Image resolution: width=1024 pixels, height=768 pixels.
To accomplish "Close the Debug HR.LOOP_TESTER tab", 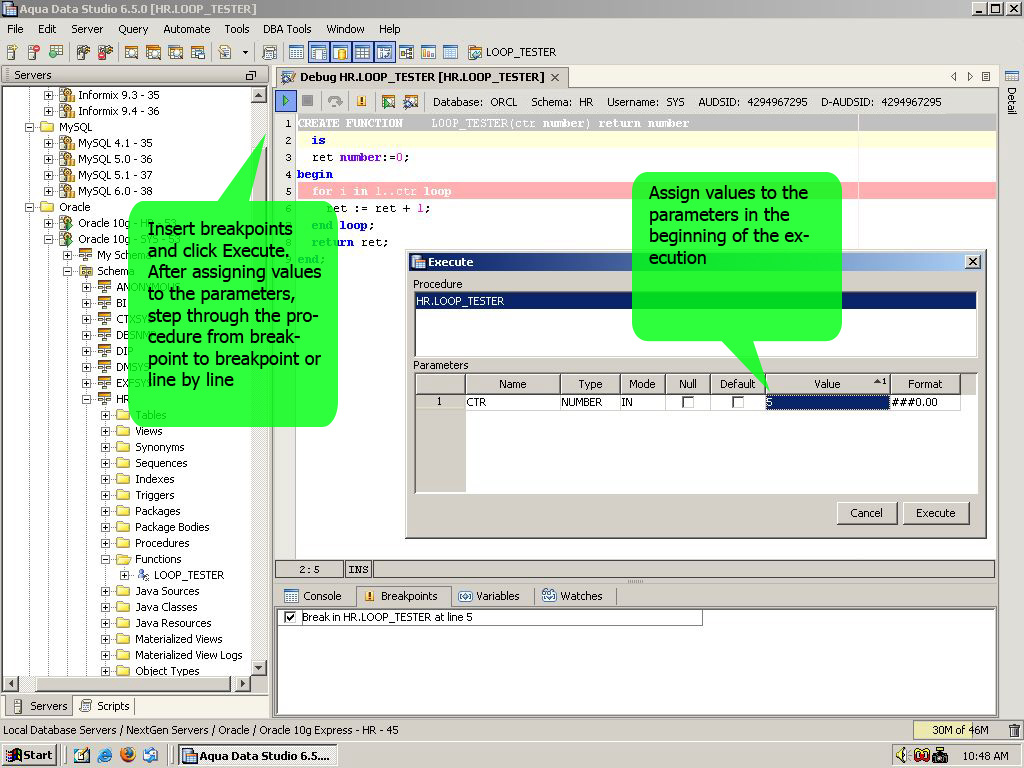I will 554,77.
